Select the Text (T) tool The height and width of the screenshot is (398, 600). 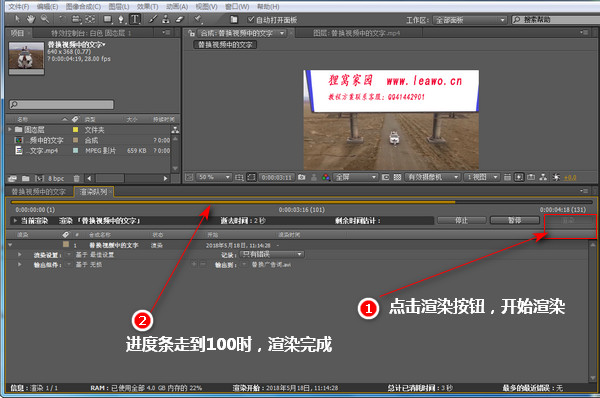coord(135,19)
